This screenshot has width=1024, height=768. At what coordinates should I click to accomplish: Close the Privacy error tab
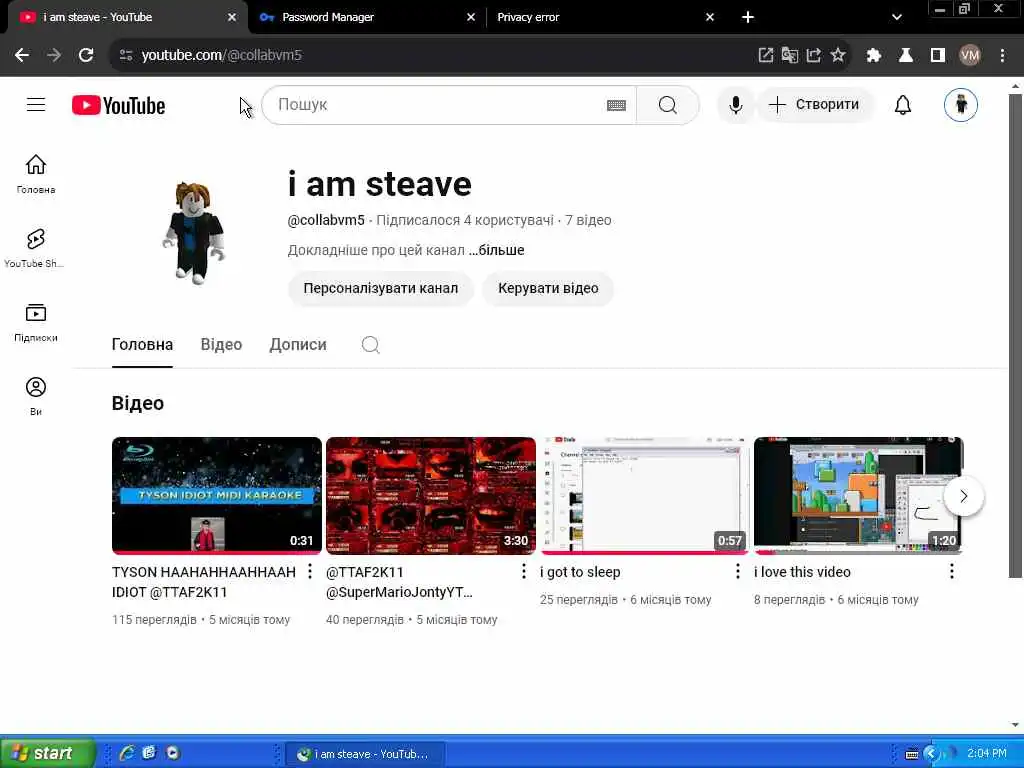coord(710,18)
